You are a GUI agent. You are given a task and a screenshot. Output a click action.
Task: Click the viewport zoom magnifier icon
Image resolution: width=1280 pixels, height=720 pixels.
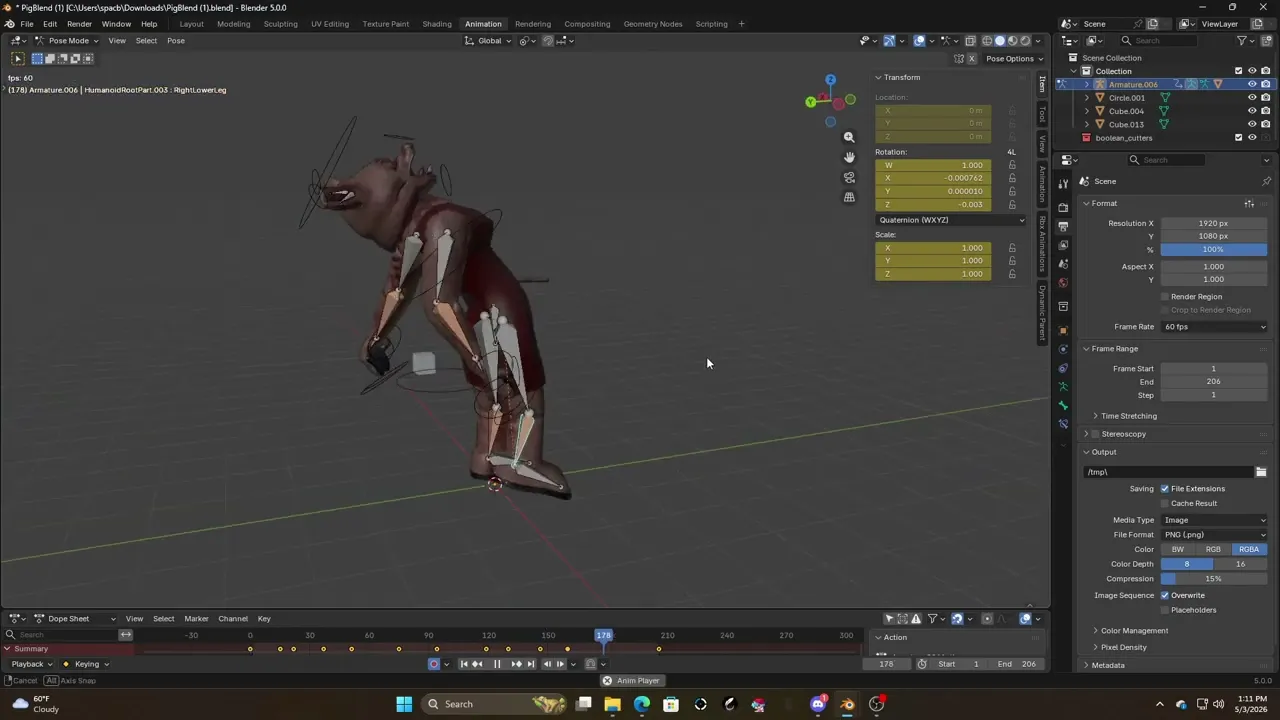849,137
